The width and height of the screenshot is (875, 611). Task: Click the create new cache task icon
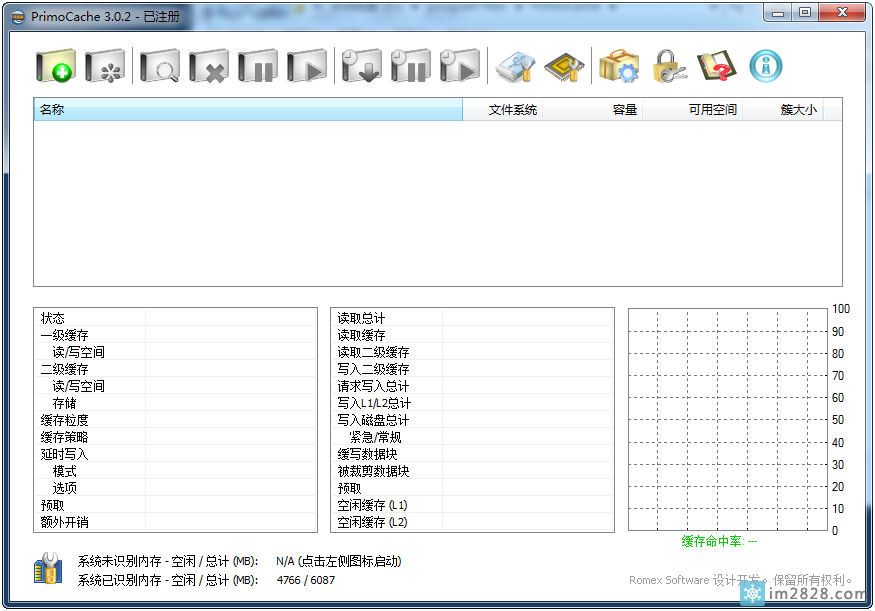(x=56, y=67)
